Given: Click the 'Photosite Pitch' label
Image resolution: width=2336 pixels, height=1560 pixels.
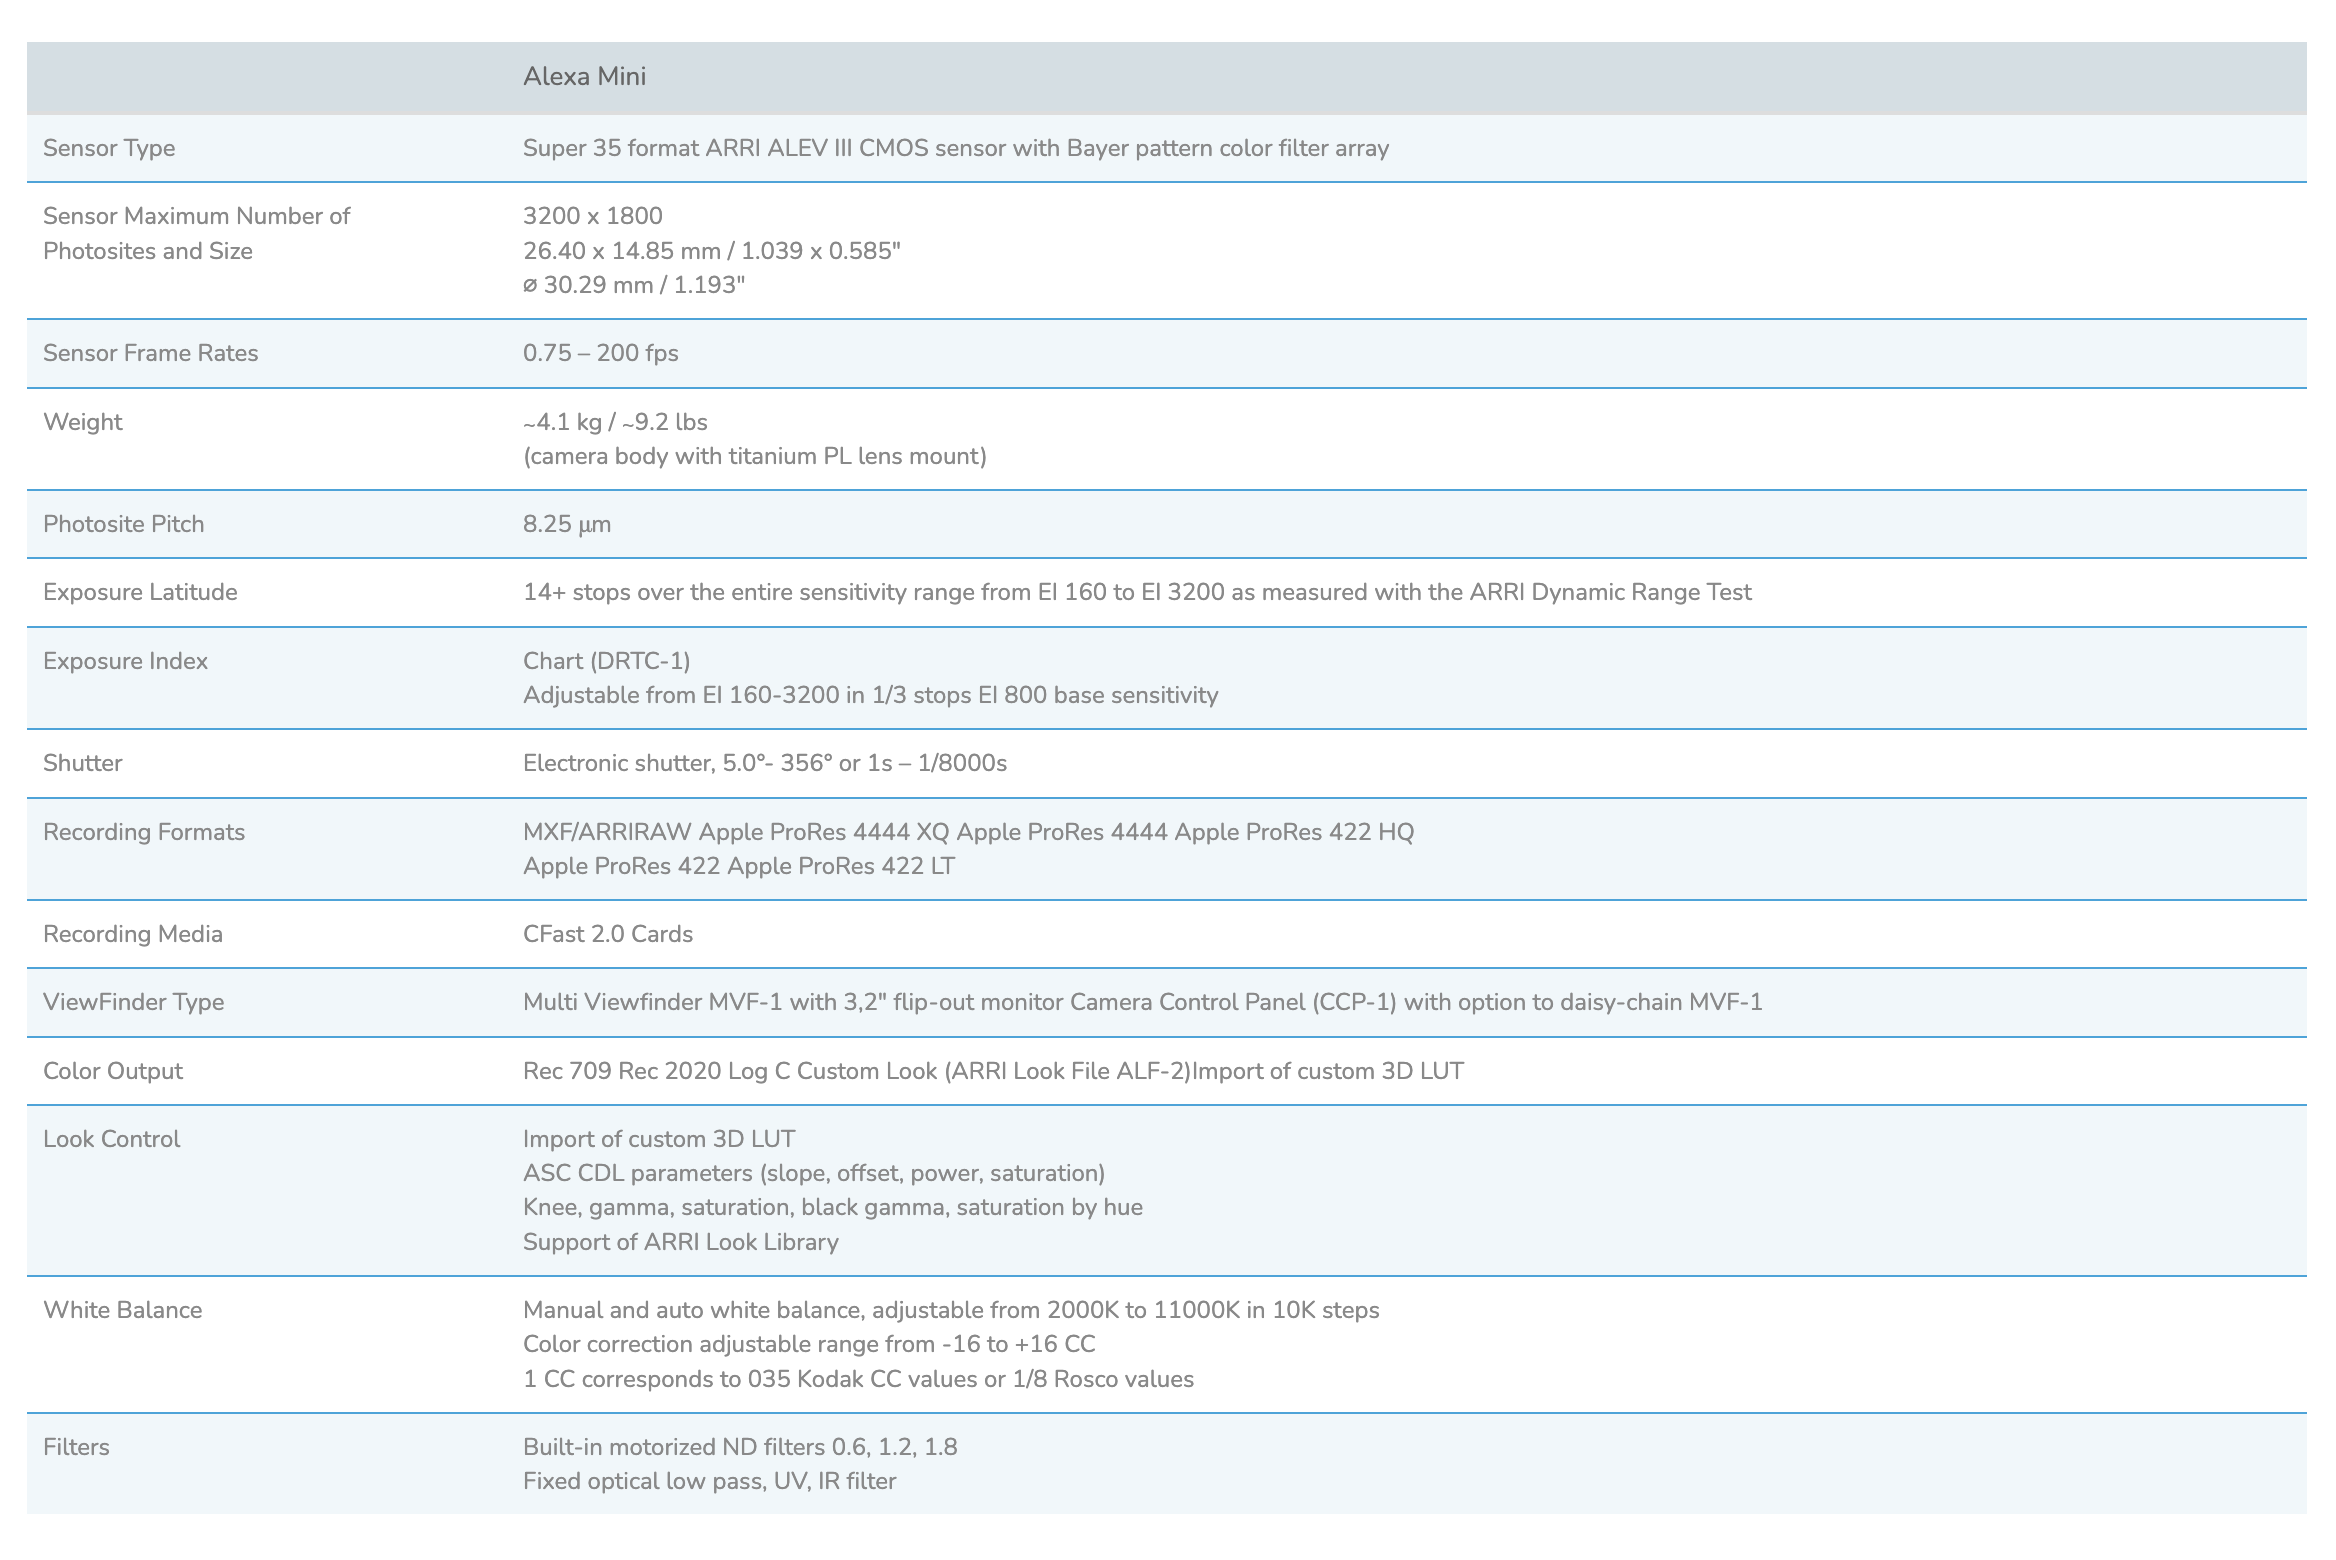Looking at the screenshot, I should point(124,524).
